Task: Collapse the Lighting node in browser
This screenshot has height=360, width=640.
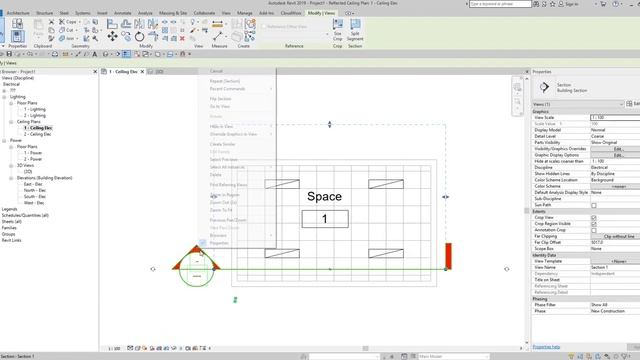Action: (x=4, y=97)
